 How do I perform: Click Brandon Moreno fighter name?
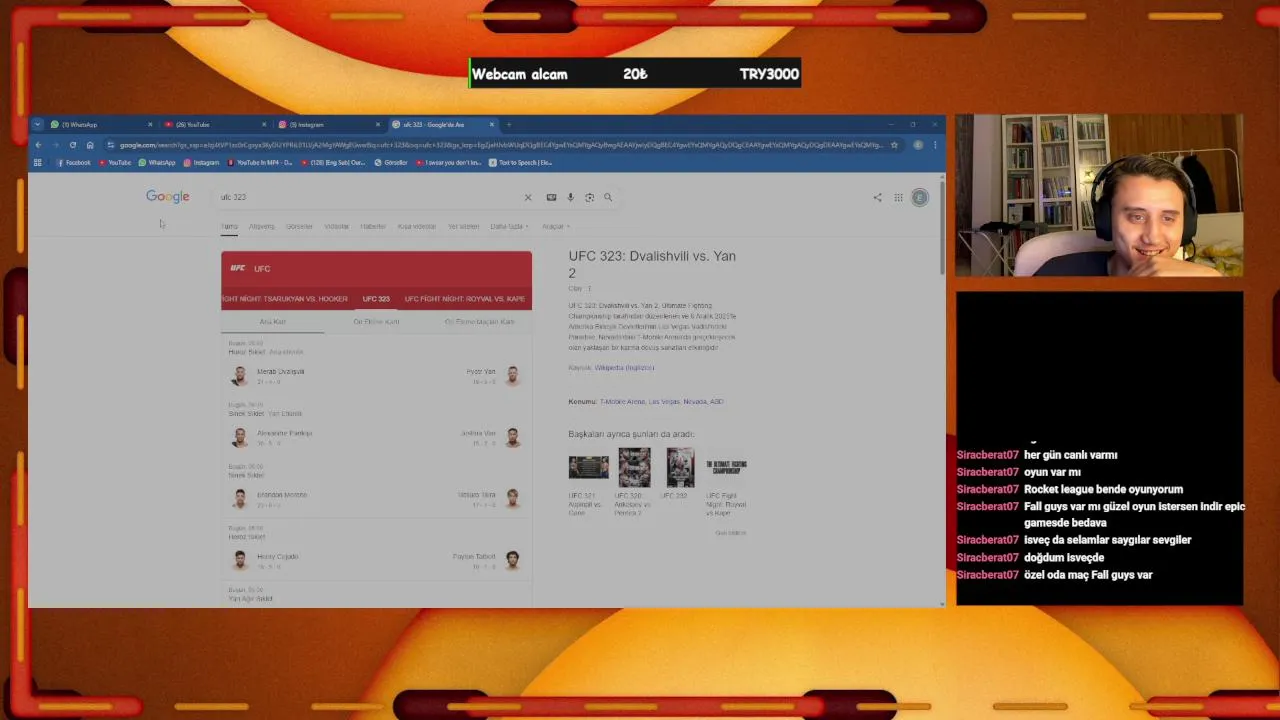pyautogui.click(x=282, y=495)
